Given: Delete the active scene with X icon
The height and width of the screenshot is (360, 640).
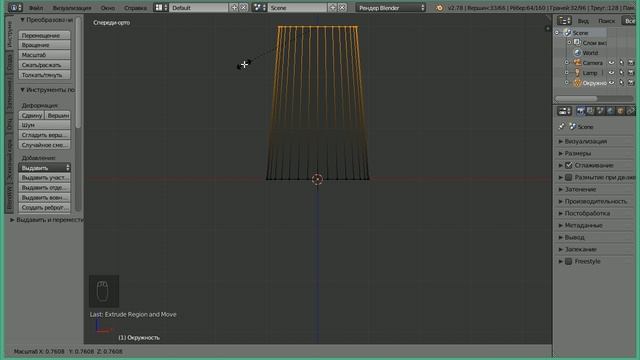Looking at the screenshot, I should (342, 7).
